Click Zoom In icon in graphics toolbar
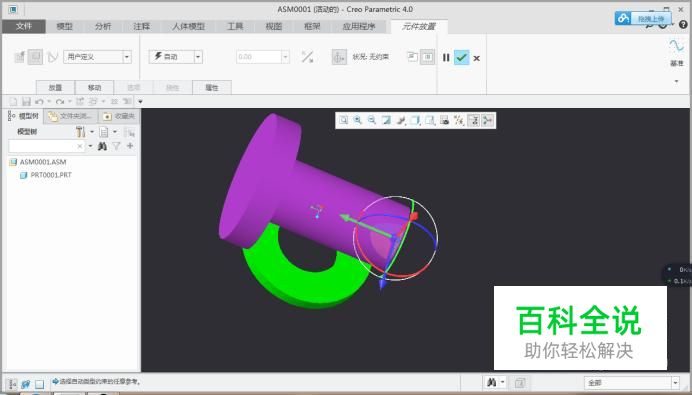The image size is (692, 395). coord(357,120)
